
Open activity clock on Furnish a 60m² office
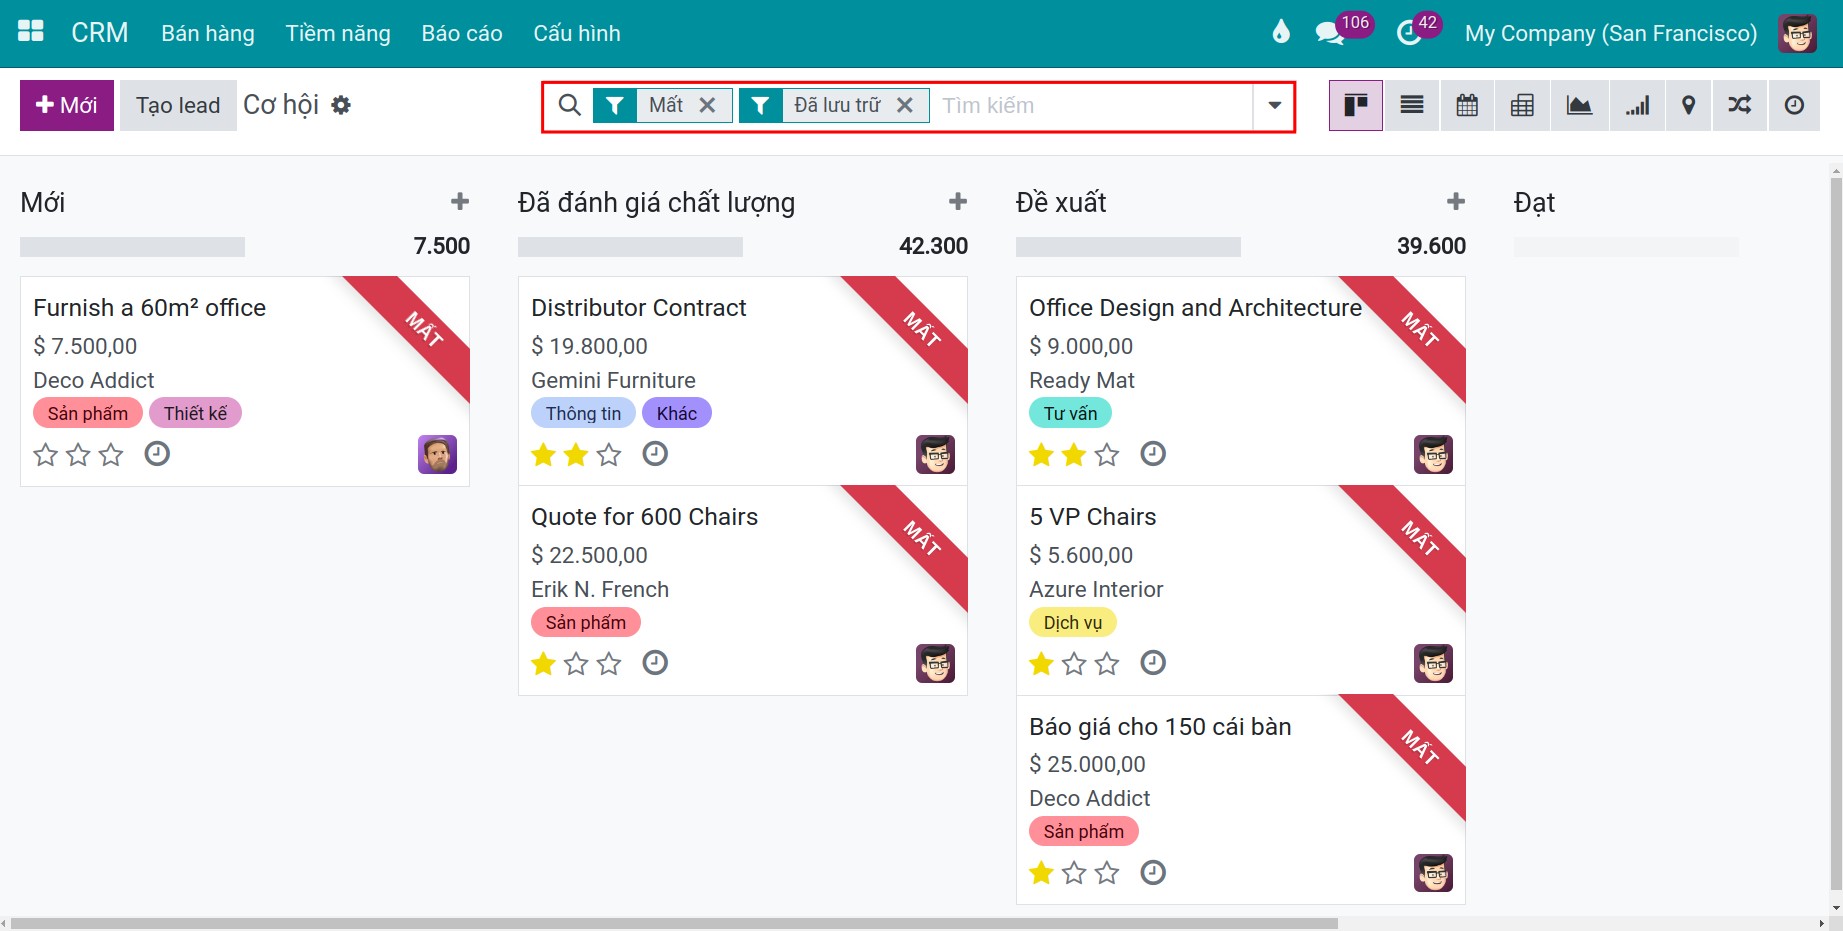click(x=157, y=454)
